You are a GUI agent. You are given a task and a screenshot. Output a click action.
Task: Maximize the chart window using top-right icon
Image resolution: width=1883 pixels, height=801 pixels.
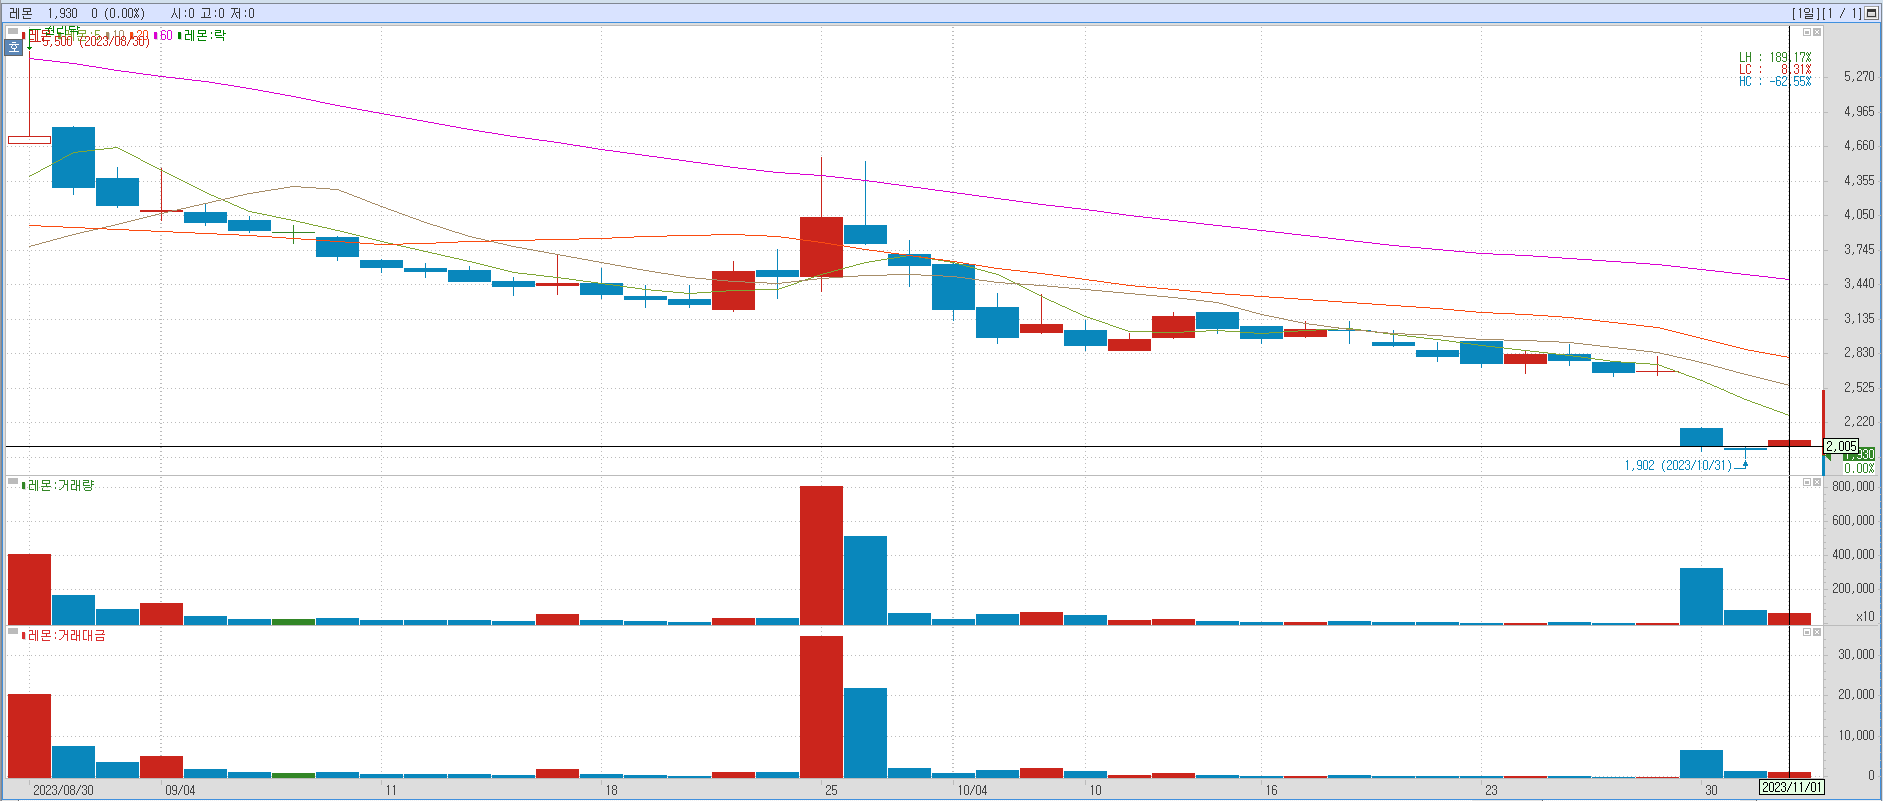tap(1871, 13)
